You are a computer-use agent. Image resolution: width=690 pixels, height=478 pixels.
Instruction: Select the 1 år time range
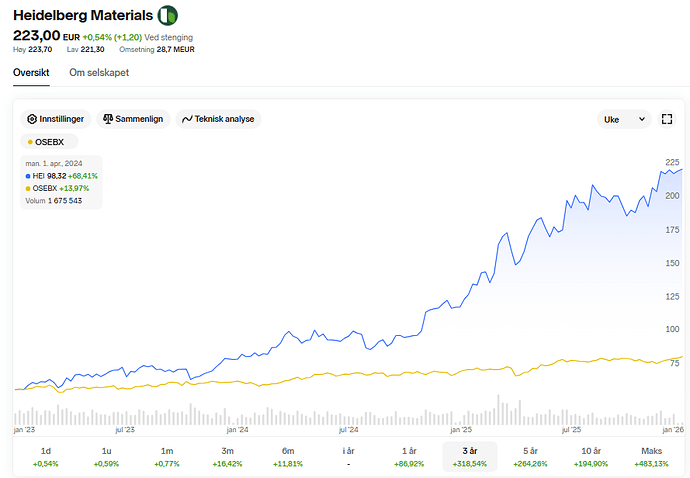tap(409, 457)
